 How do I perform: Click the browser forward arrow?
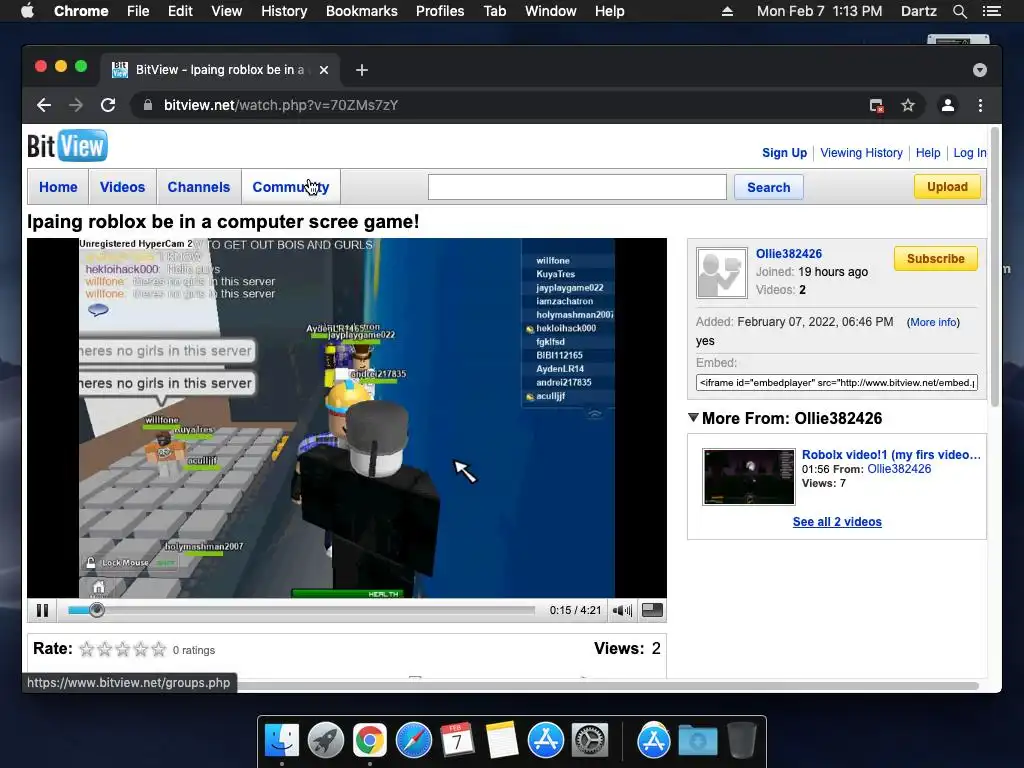coord(76,105)
